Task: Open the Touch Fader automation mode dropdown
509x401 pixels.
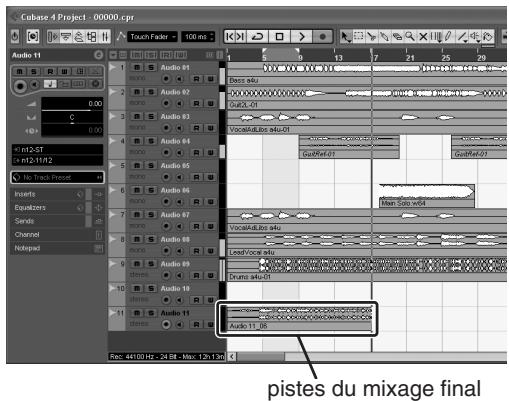Action: 152,37
